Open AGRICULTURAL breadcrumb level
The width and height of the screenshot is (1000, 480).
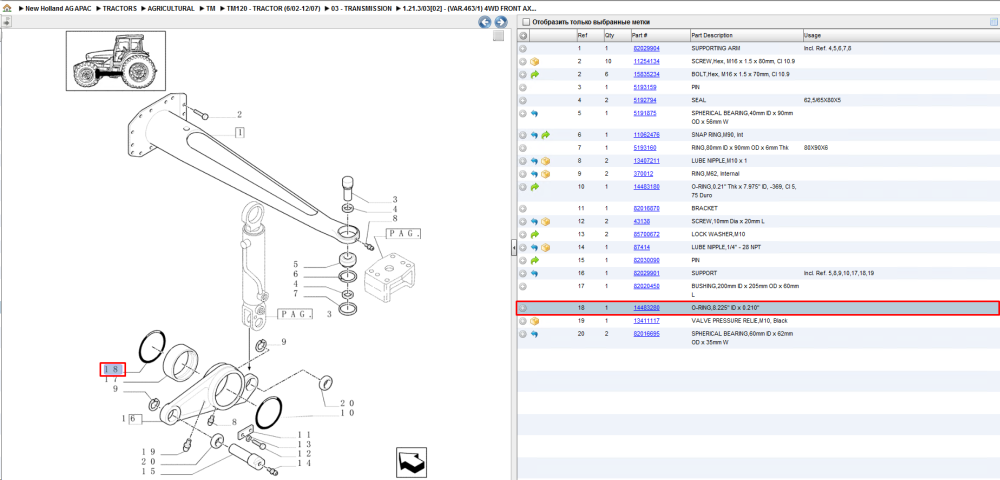click(x=171, y=9)
